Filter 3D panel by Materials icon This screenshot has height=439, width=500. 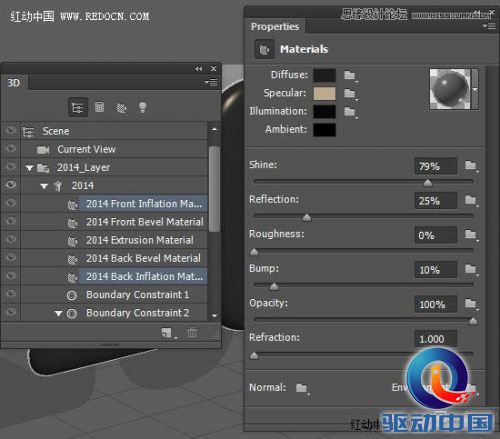coord(121,107)
